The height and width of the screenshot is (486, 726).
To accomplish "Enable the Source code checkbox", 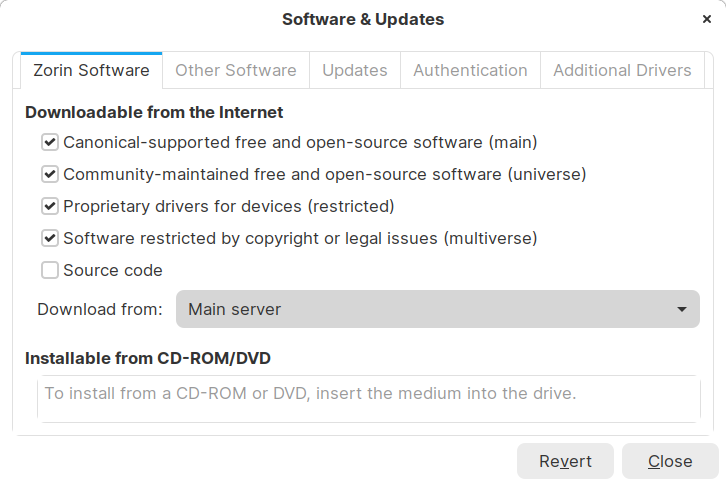I will coord(49,270).
